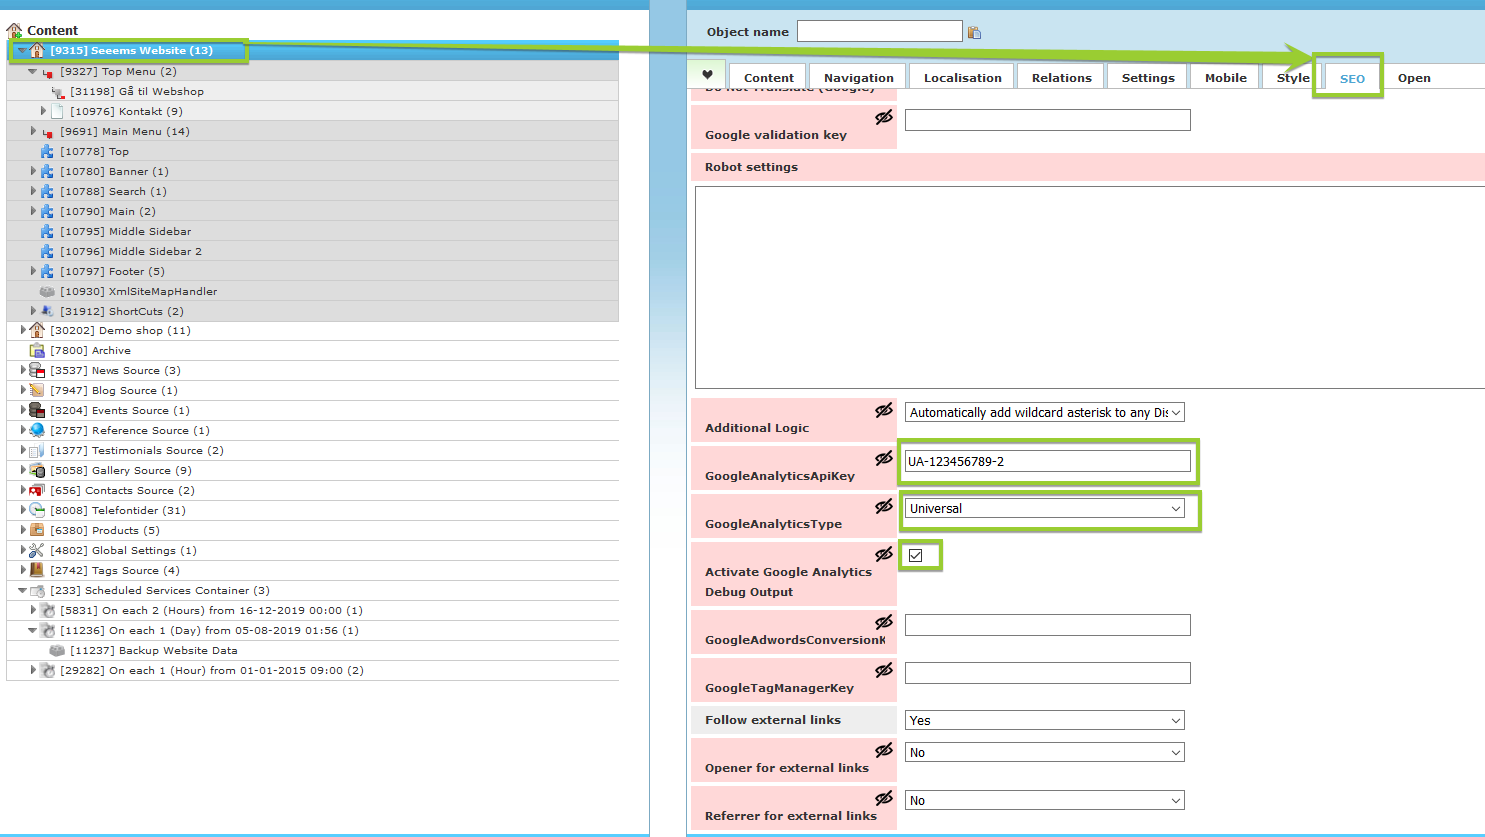Open the Referrer for external links dropdown
The width and height of the screenshot is (1485, 837).
[1045, 800]
